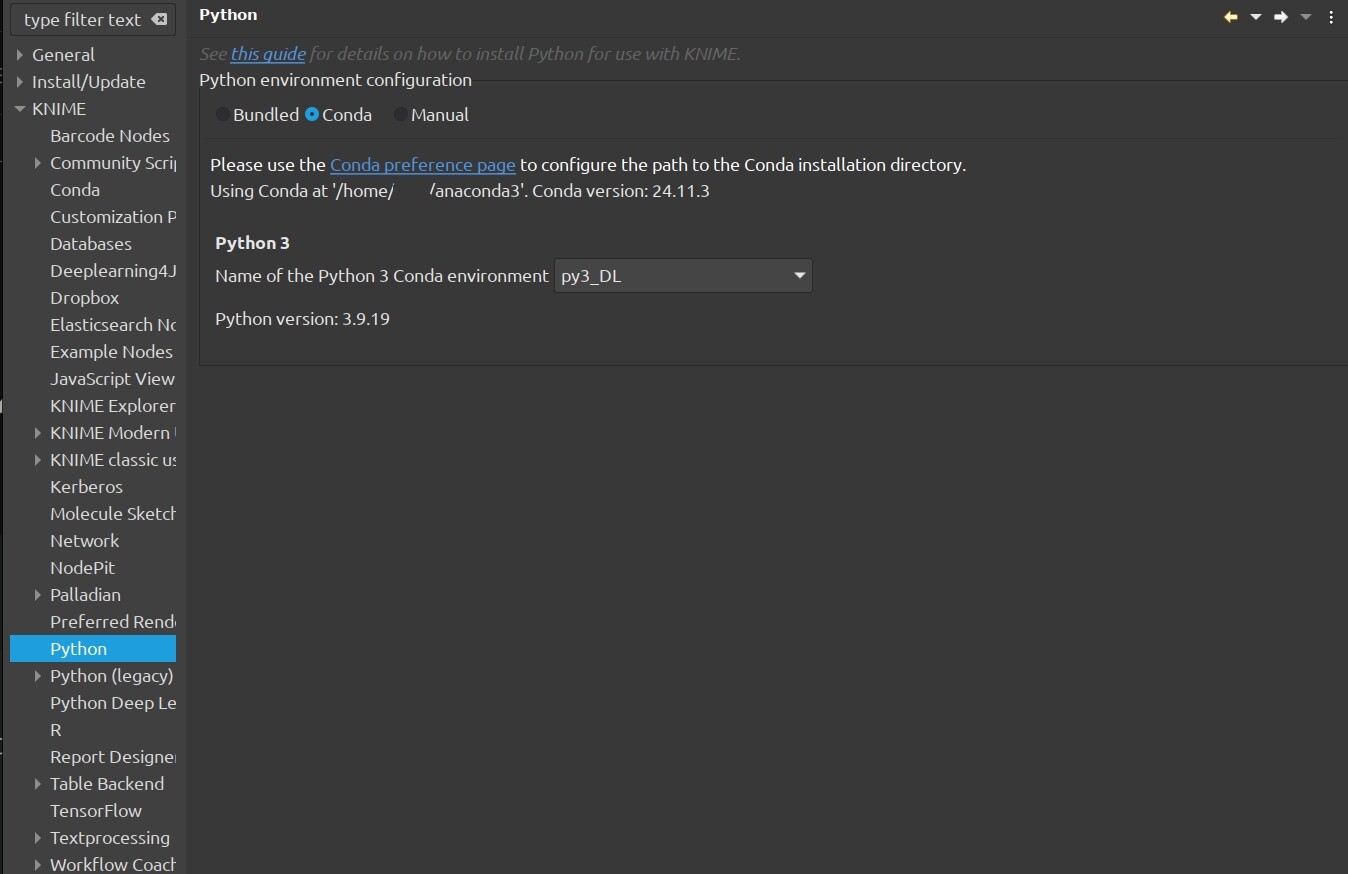Open the three-dot view menu
This screenshot has width=1348, height=874.
(x=1331, y=17)
